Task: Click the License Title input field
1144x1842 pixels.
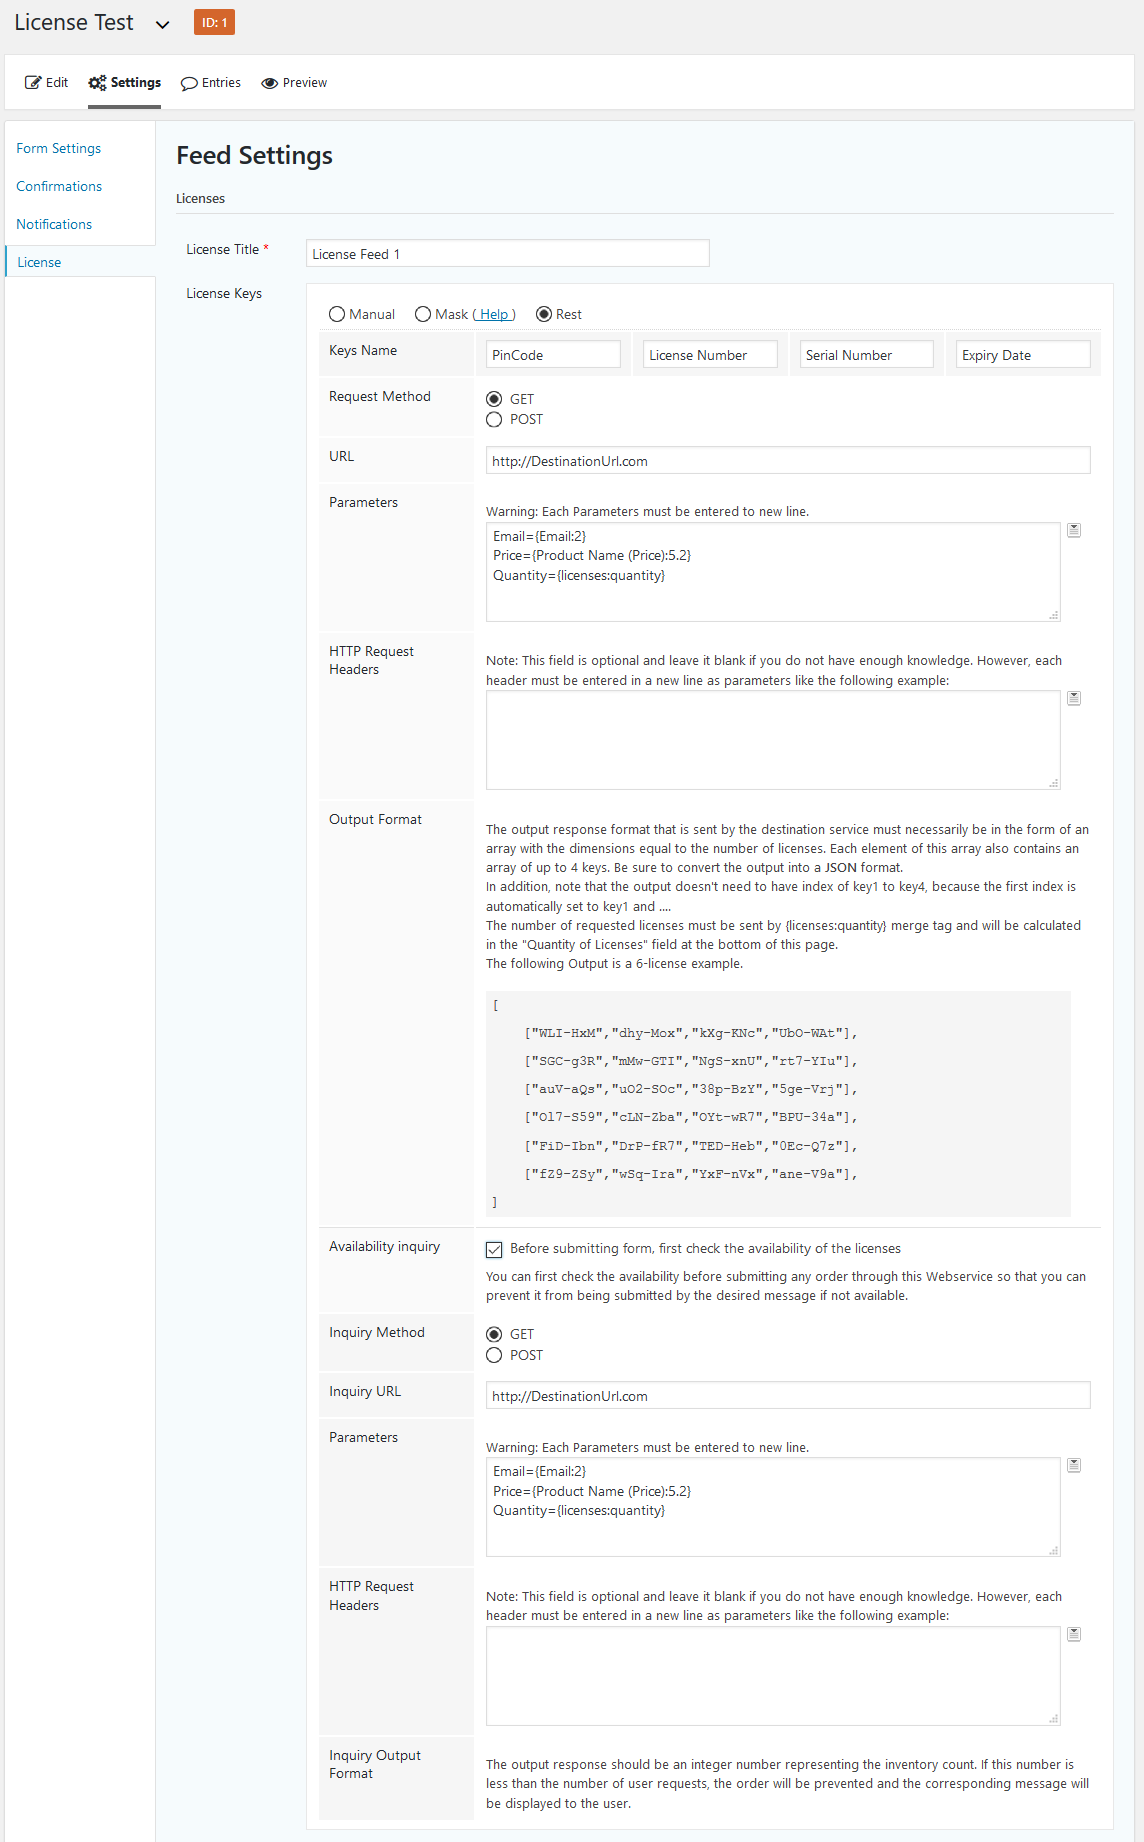Action: [x=507, y=254]
